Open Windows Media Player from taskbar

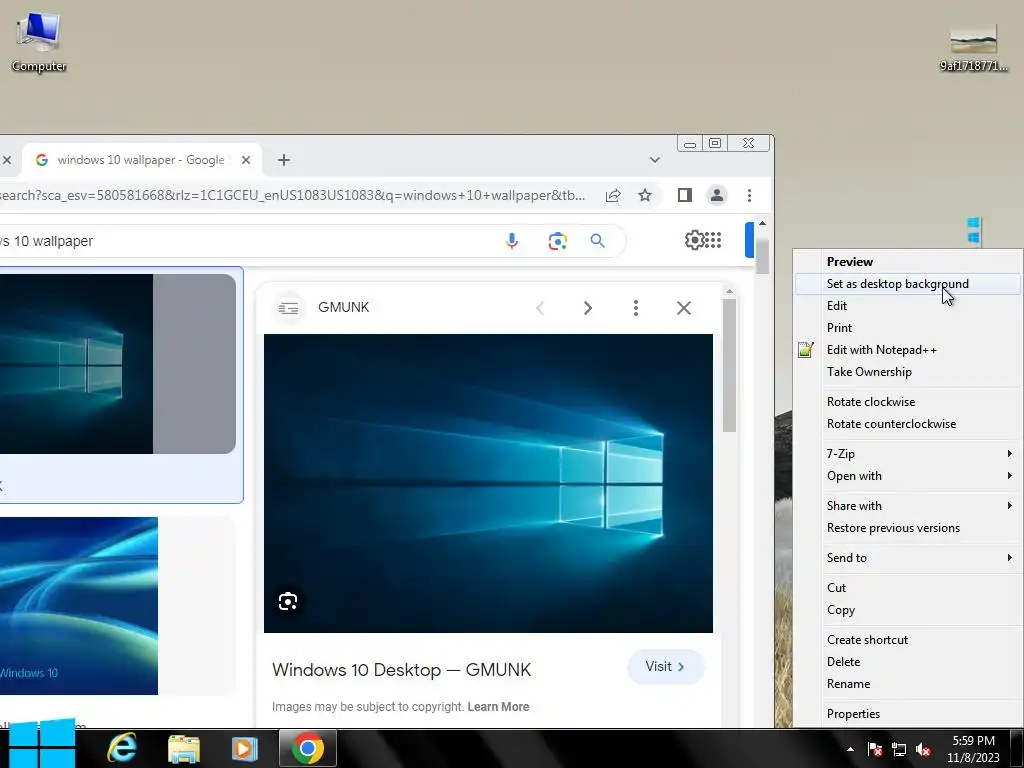(245, 748)
